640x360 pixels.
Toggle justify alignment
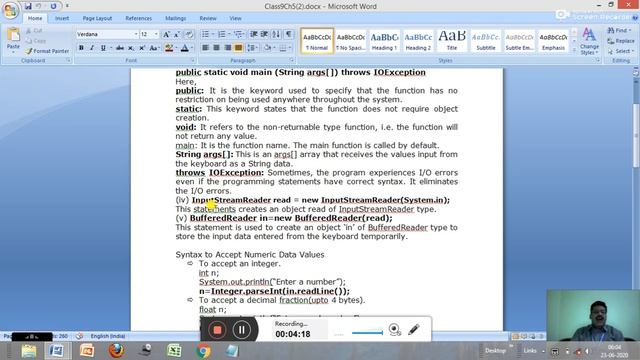pos(238,48)
